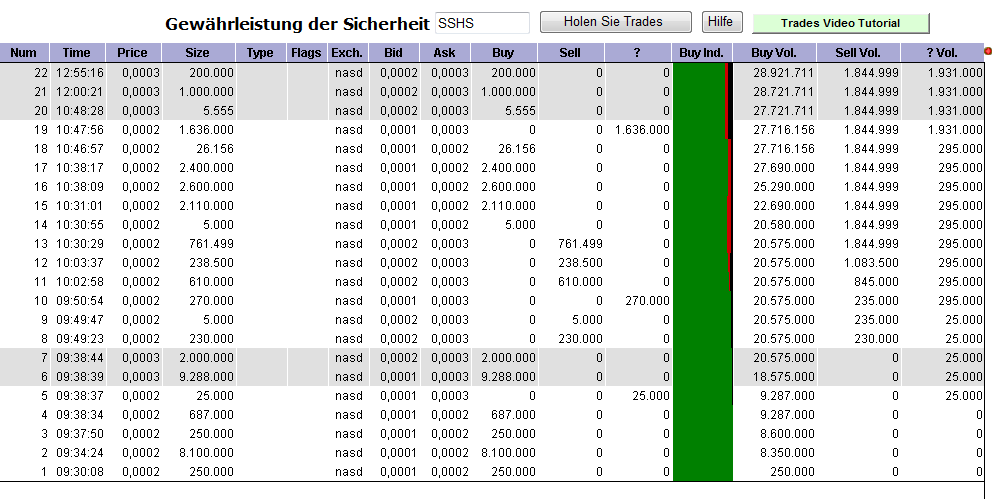This screenshot has height=499, width=993.
Task: Click the time 09:38:44 in row 7
Action: [80, 358]
